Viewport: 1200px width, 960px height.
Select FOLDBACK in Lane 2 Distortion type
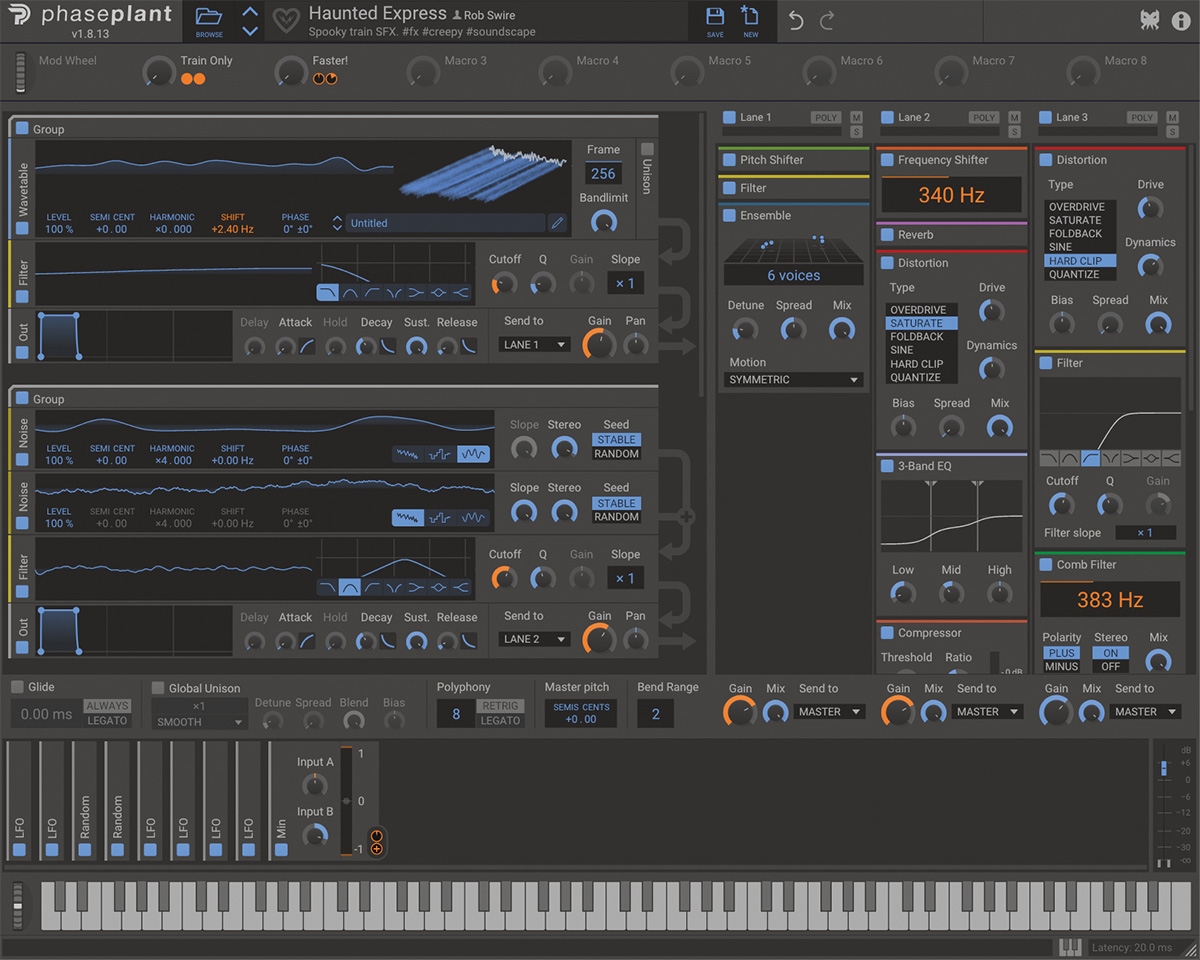(917, 337)
